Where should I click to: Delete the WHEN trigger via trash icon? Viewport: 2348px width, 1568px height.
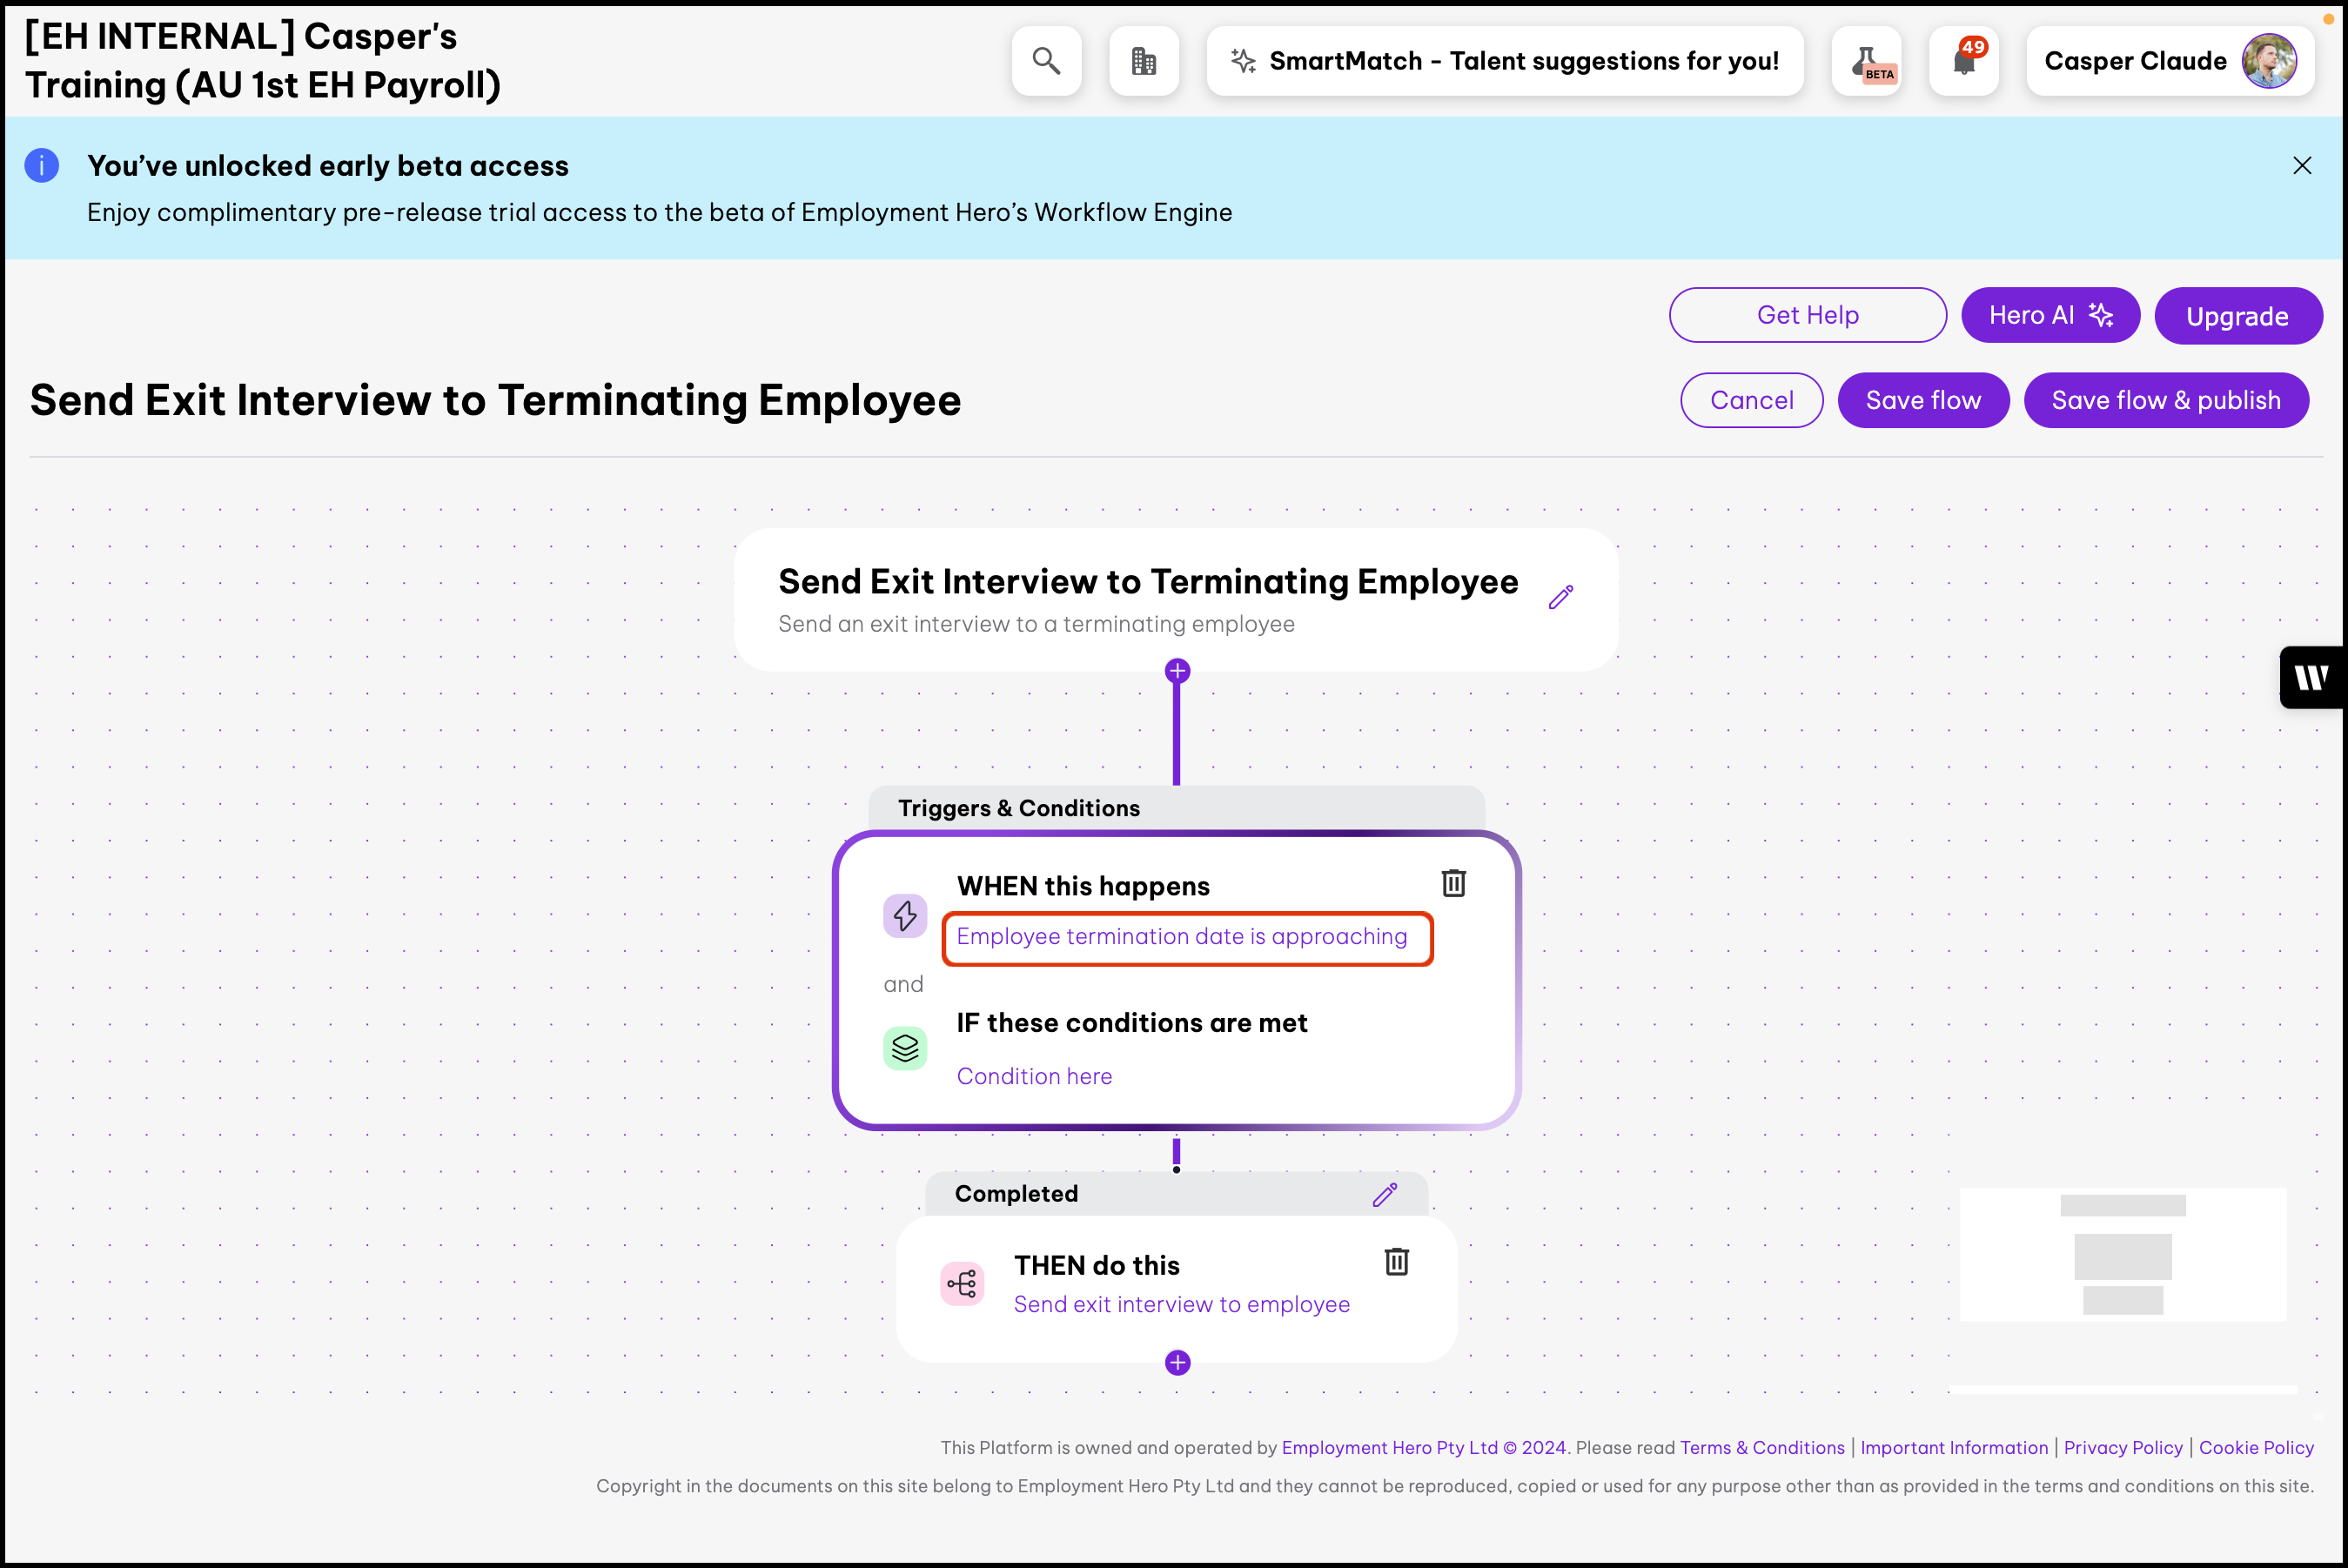point(1453,883)
